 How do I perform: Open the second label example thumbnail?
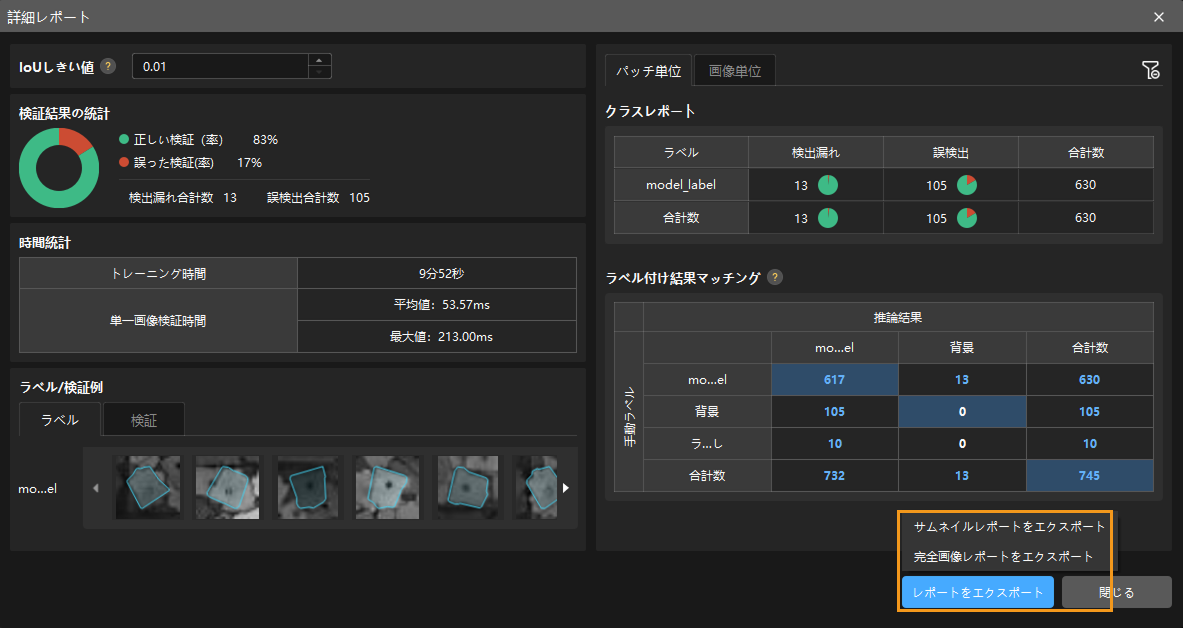[227, 487]
